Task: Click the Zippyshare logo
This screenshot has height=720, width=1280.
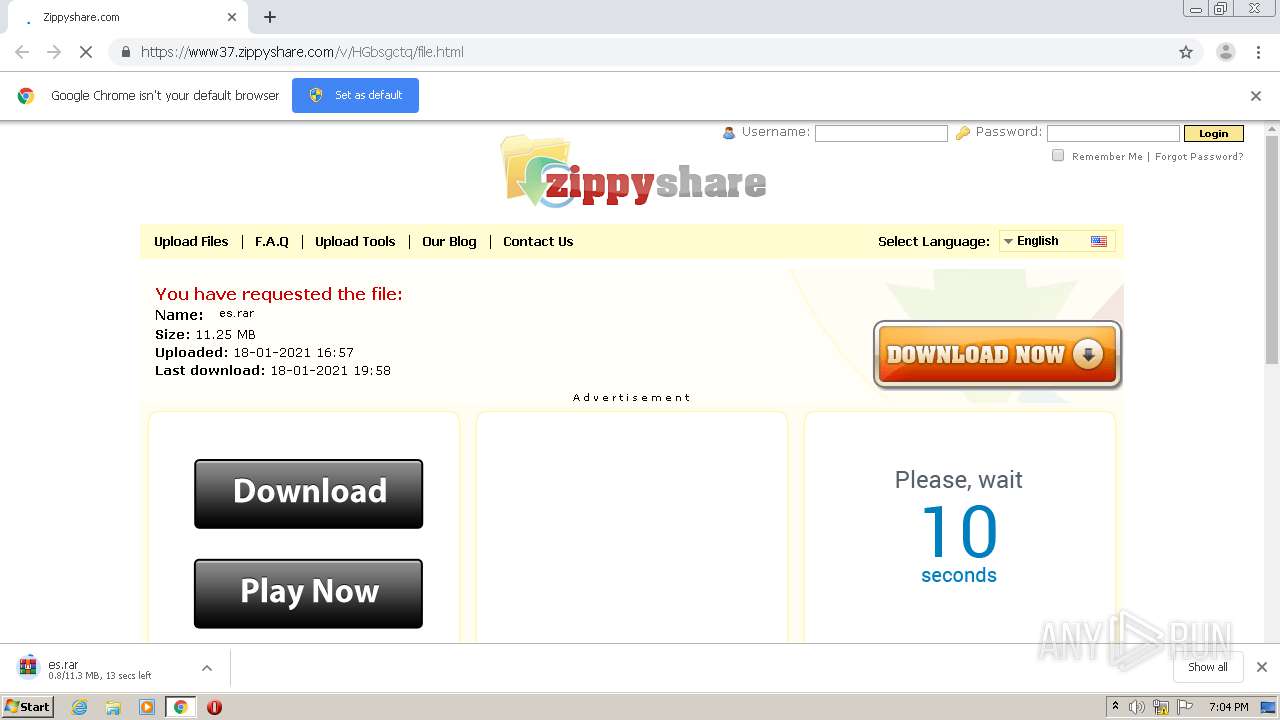Action: [633, 172]
